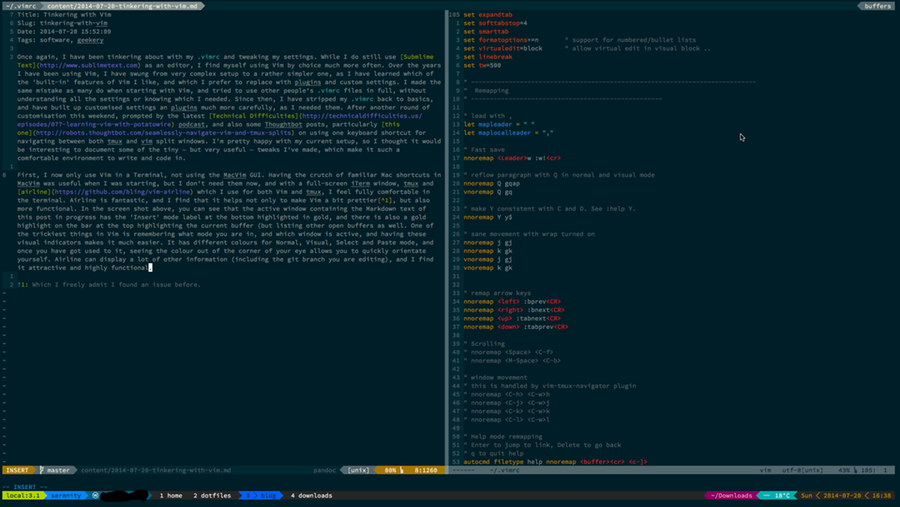Click the line-number symbol beside 105: 1
The image size is (900, 507).
click(855, 470)
